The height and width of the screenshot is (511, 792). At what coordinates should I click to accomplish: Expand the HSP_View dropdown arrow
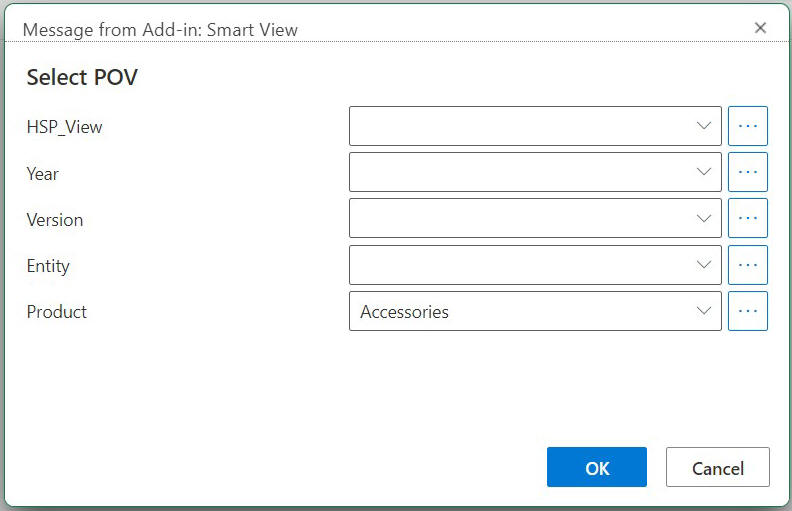[703, 126]
